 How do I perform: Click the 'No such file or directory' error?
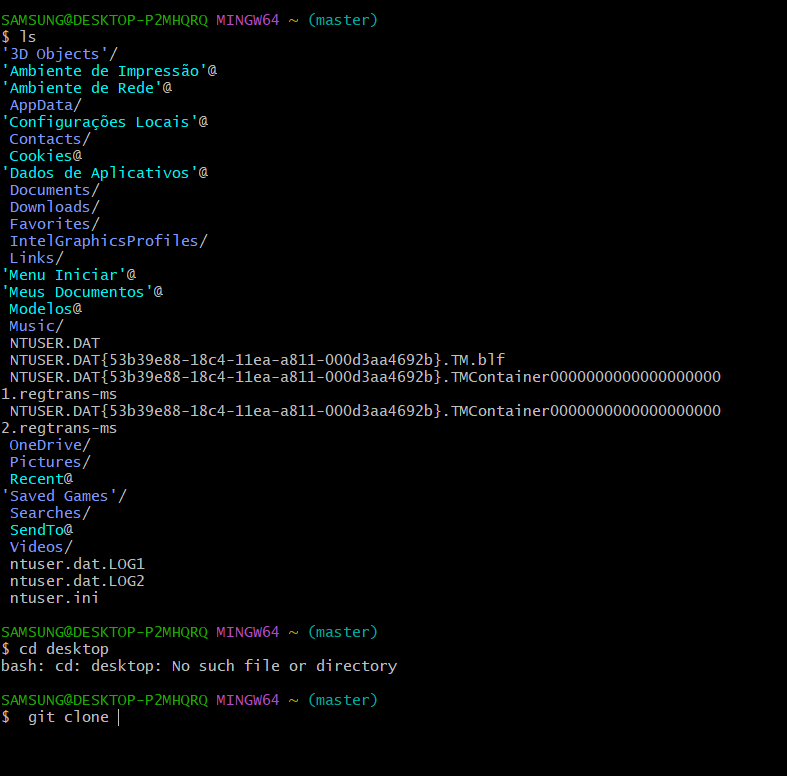[285, 666]
